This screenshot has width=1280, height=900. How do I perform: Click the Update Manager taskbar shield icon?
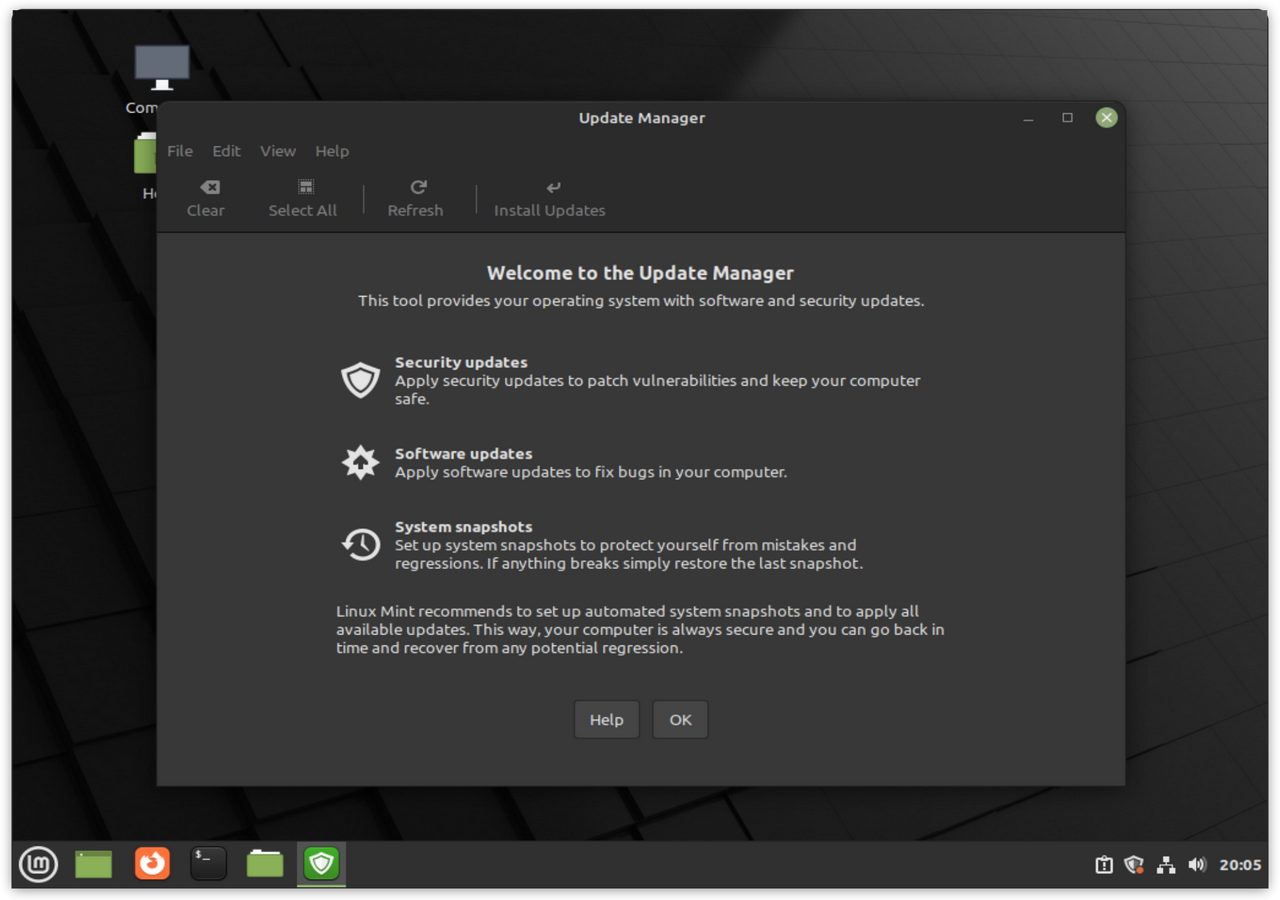321,864
